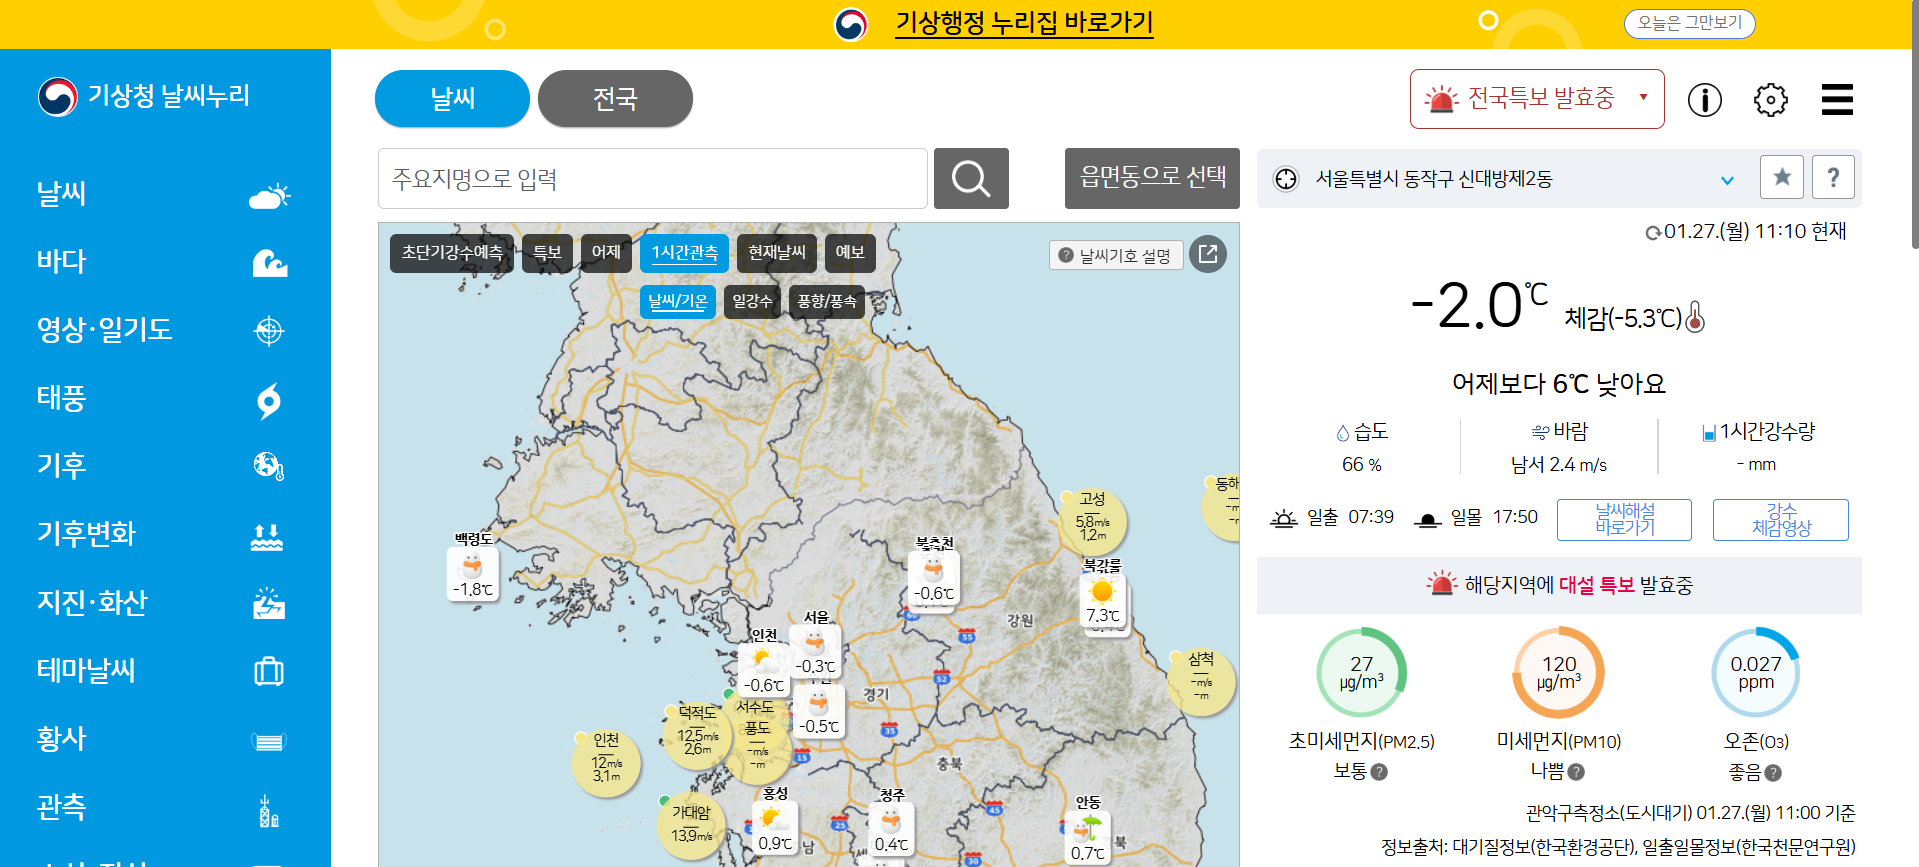
Task: Click the globe thermometer icon beside 기후
Action: tap(269, 466)
